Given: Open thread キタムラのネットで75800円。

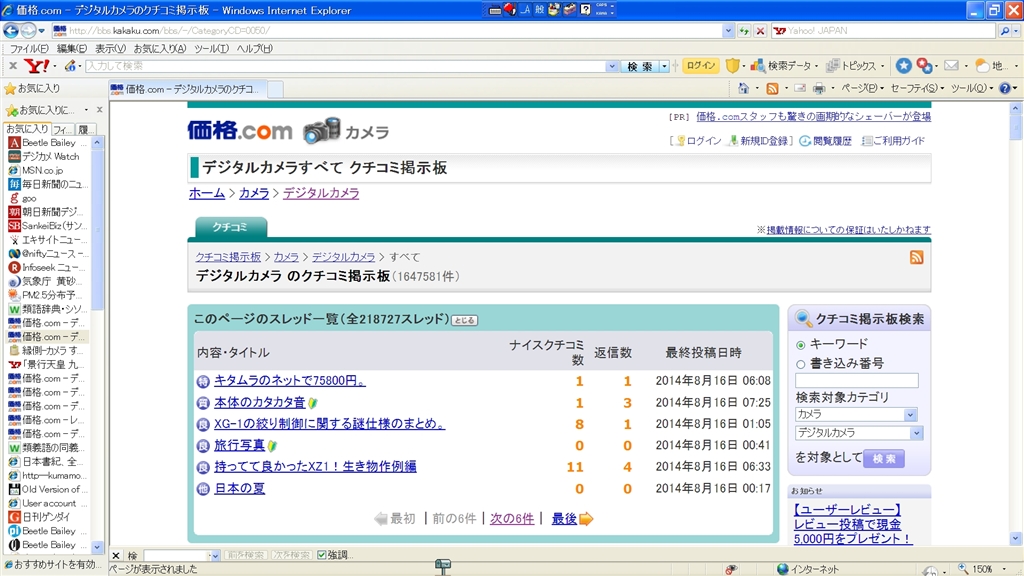Looking at the screenshot, I should coord(290,381).
